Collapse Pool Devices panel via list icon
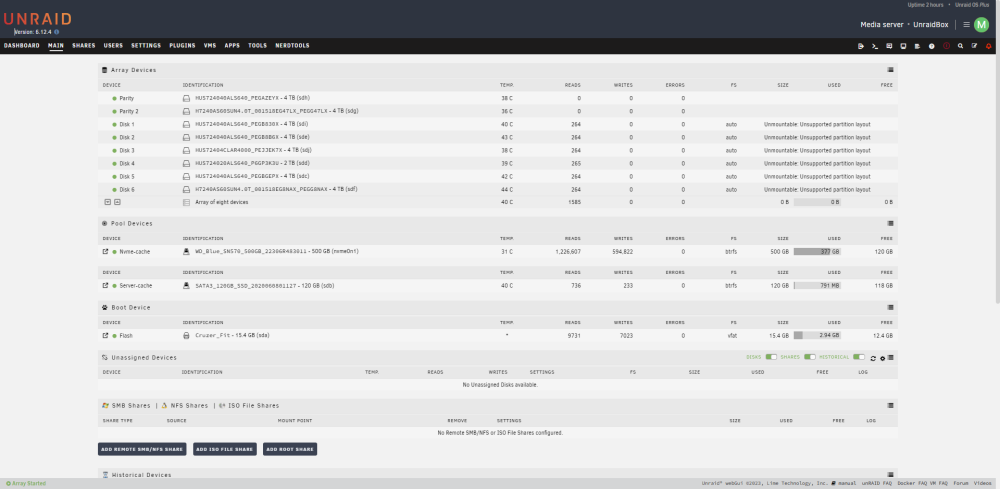Image resolution: width=1000 pixels, height=489 pixels. (x=890, y=223)
